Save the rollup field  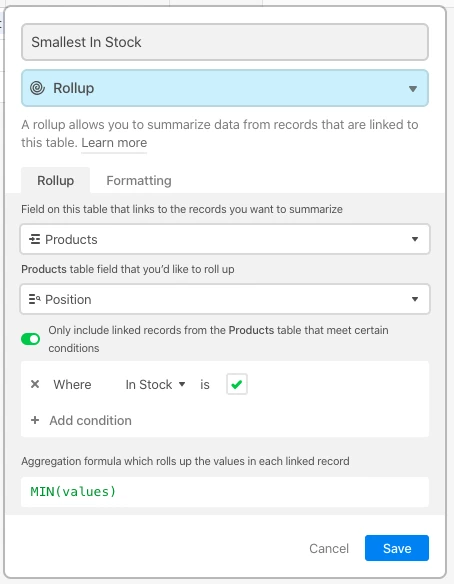pyautogui.click(x=397, y=548)
